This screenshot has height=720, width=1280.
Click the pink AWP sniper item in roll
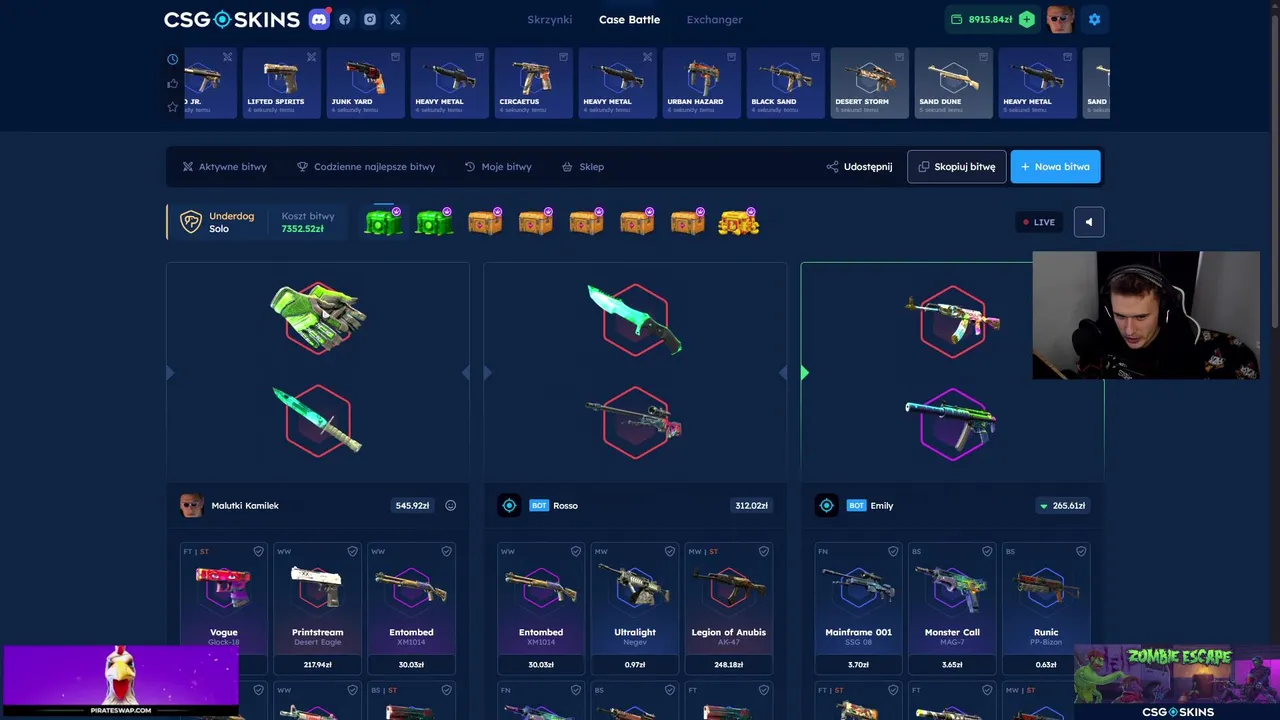coord(635,420)
